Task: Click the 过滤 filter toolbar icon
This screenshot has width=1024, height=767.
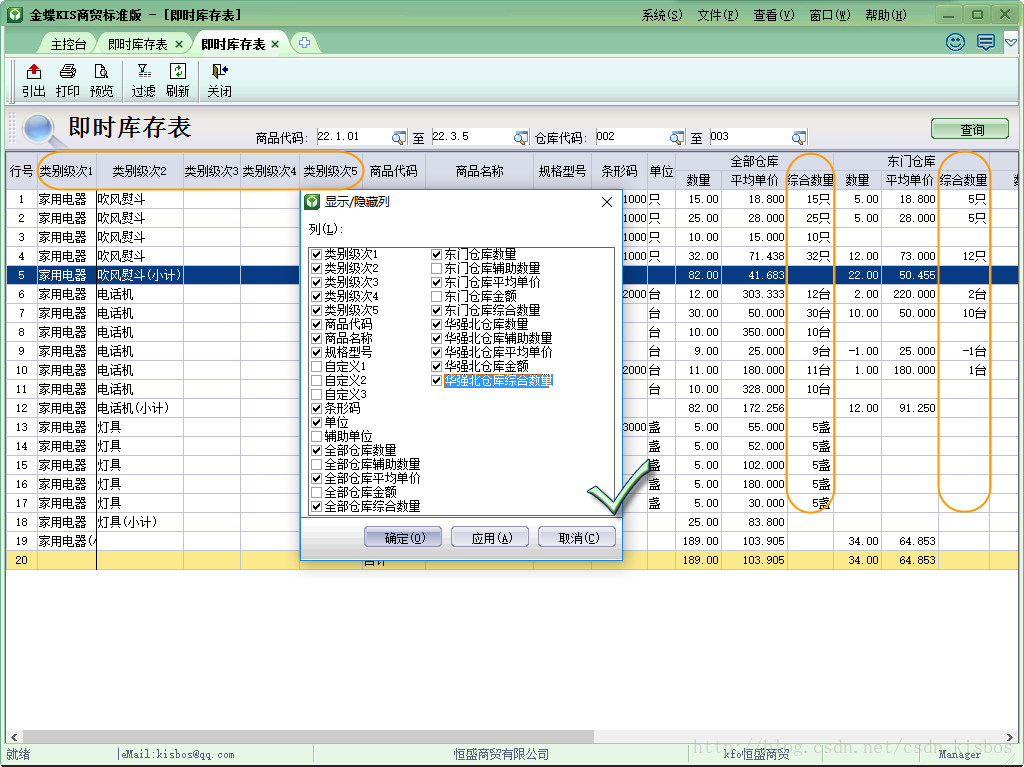Action: 143,80
